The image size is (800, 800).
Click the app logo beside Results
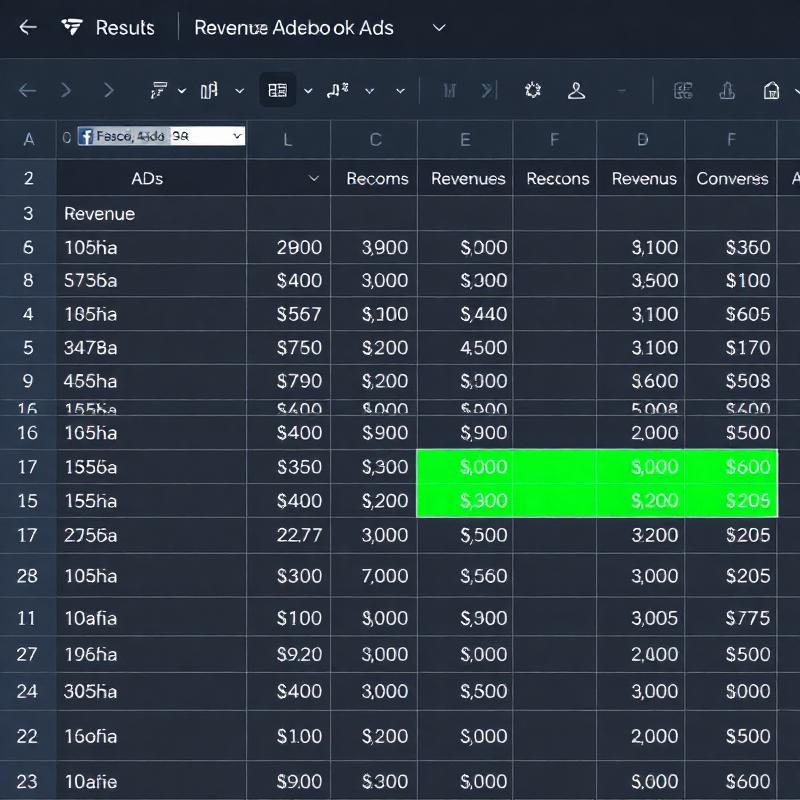pyautogui.click(x=71, y=27)
